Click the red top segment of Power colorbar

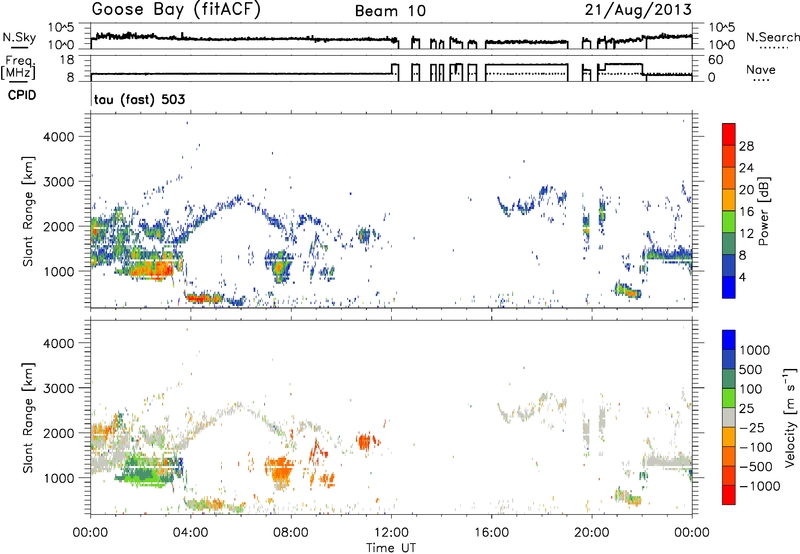click(x=729, y=134)
